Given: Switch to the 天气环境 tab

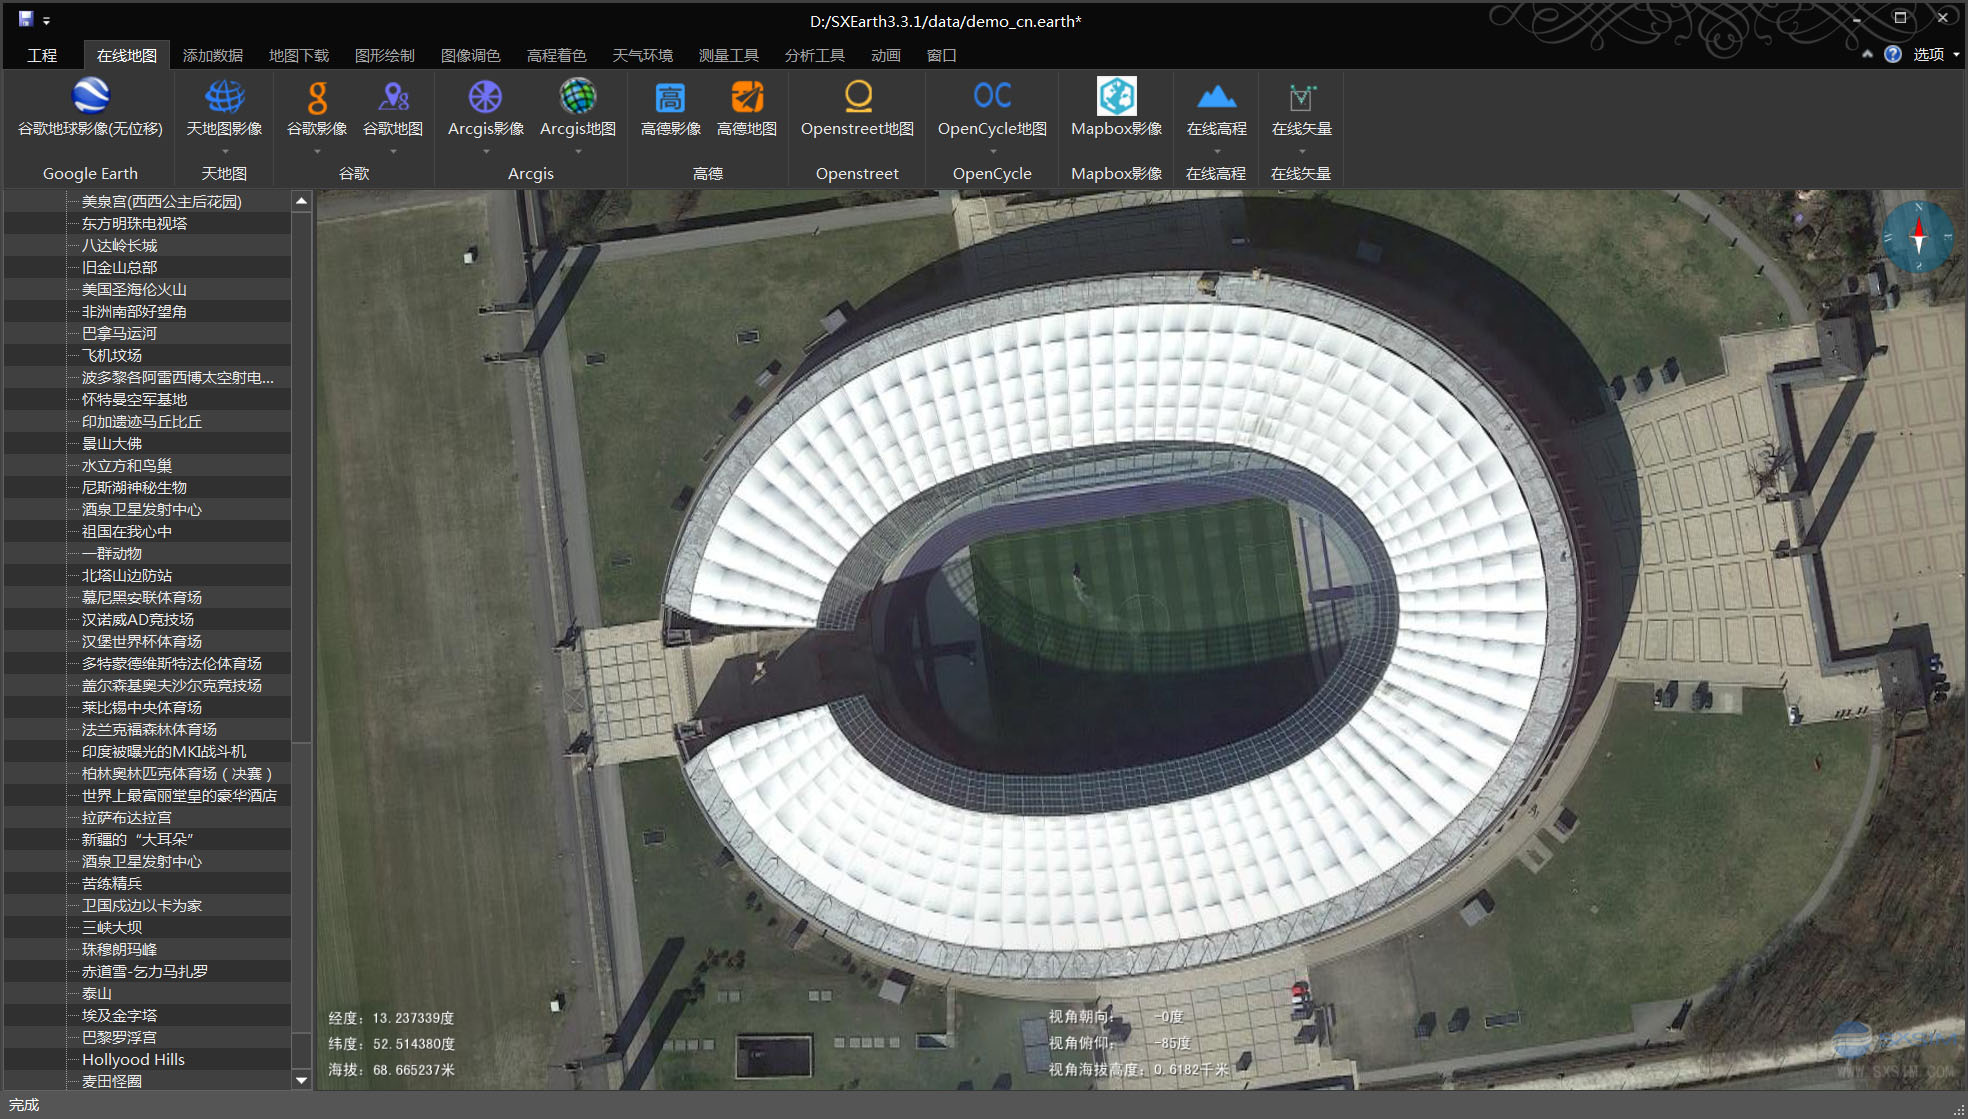Looking at the screenshot, I should 643,55.
